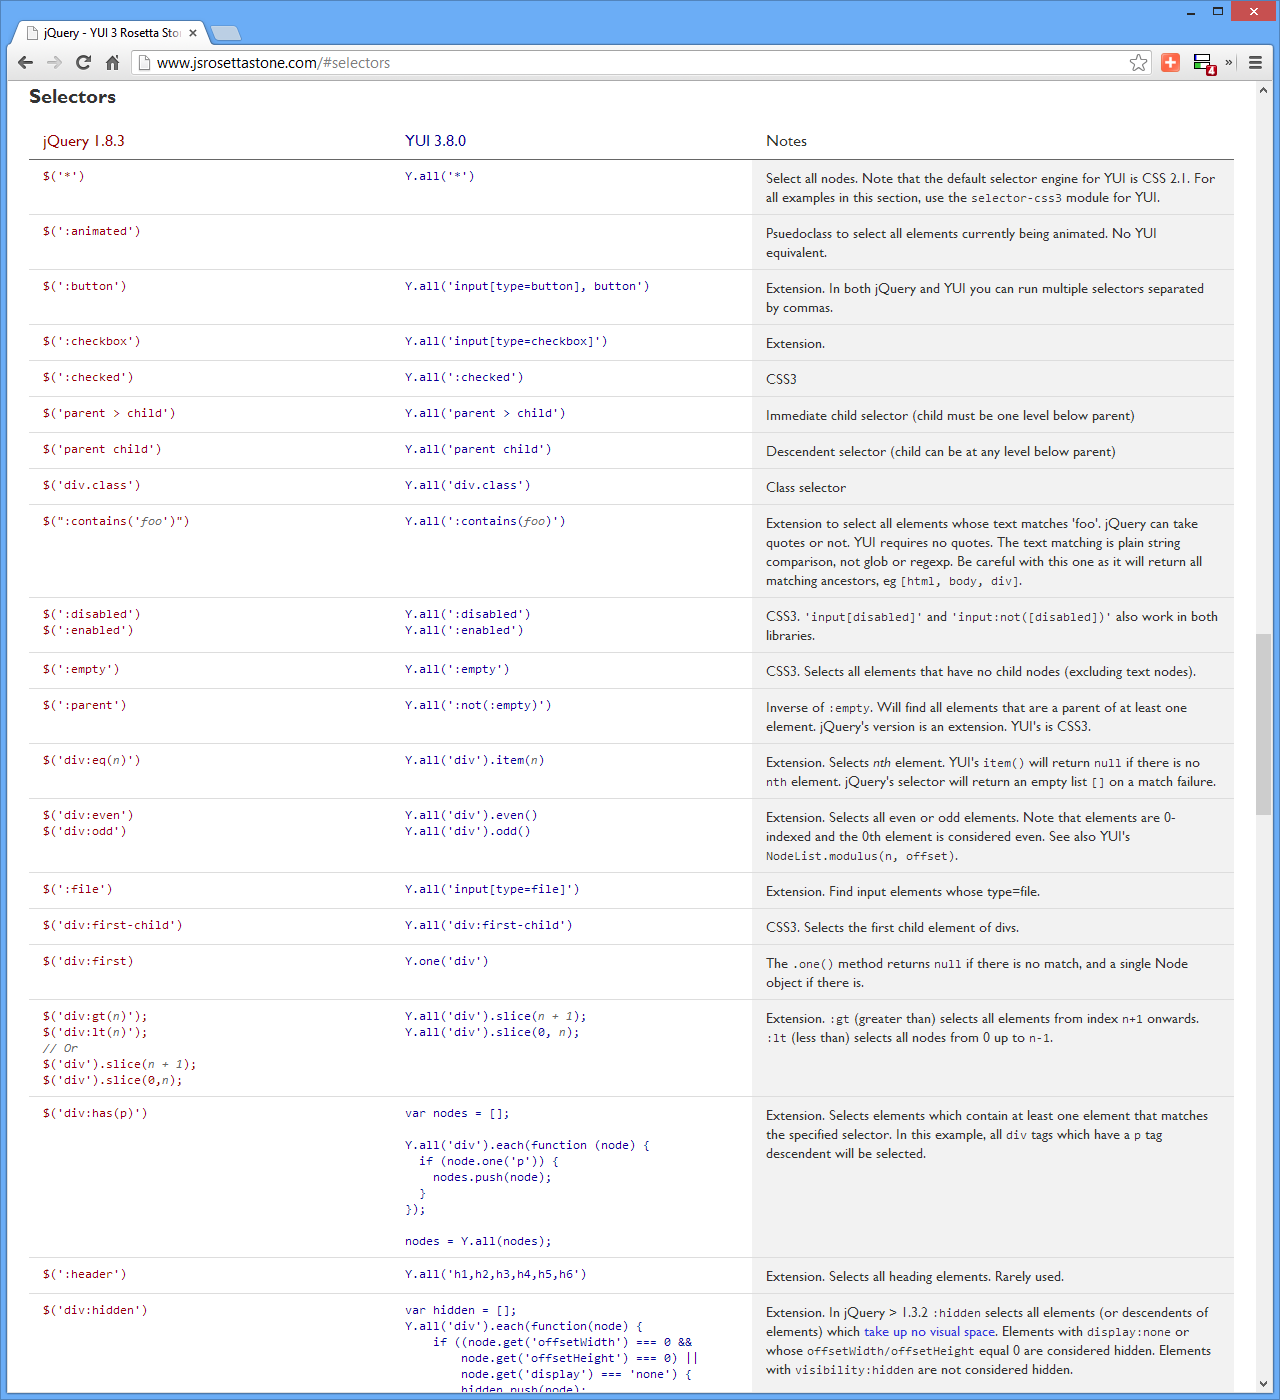
Task: Click the jQuery 1.8.3 column header
Action: [84, 141]
